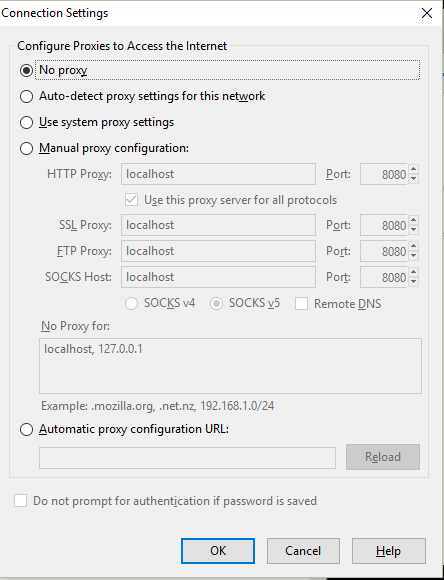The height and width of the screenshot is (580, 444).
Task: Click the Reload button
Action: point(383,457)
